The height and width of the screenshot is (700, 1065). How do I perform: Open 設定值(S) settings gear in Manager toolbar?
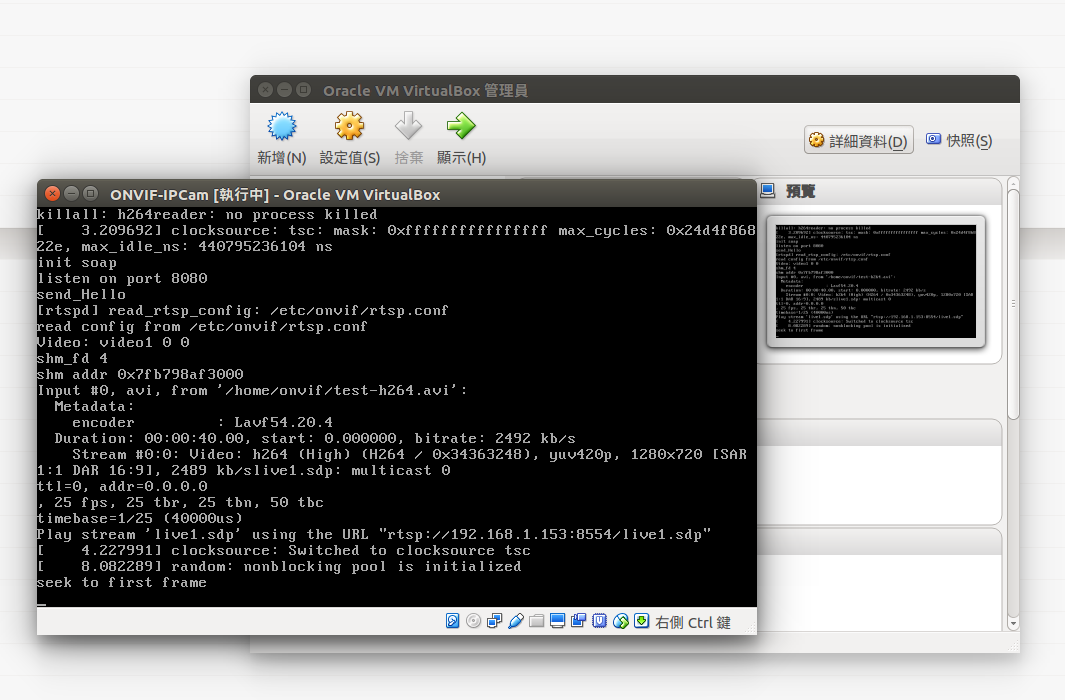coord(349,126)
